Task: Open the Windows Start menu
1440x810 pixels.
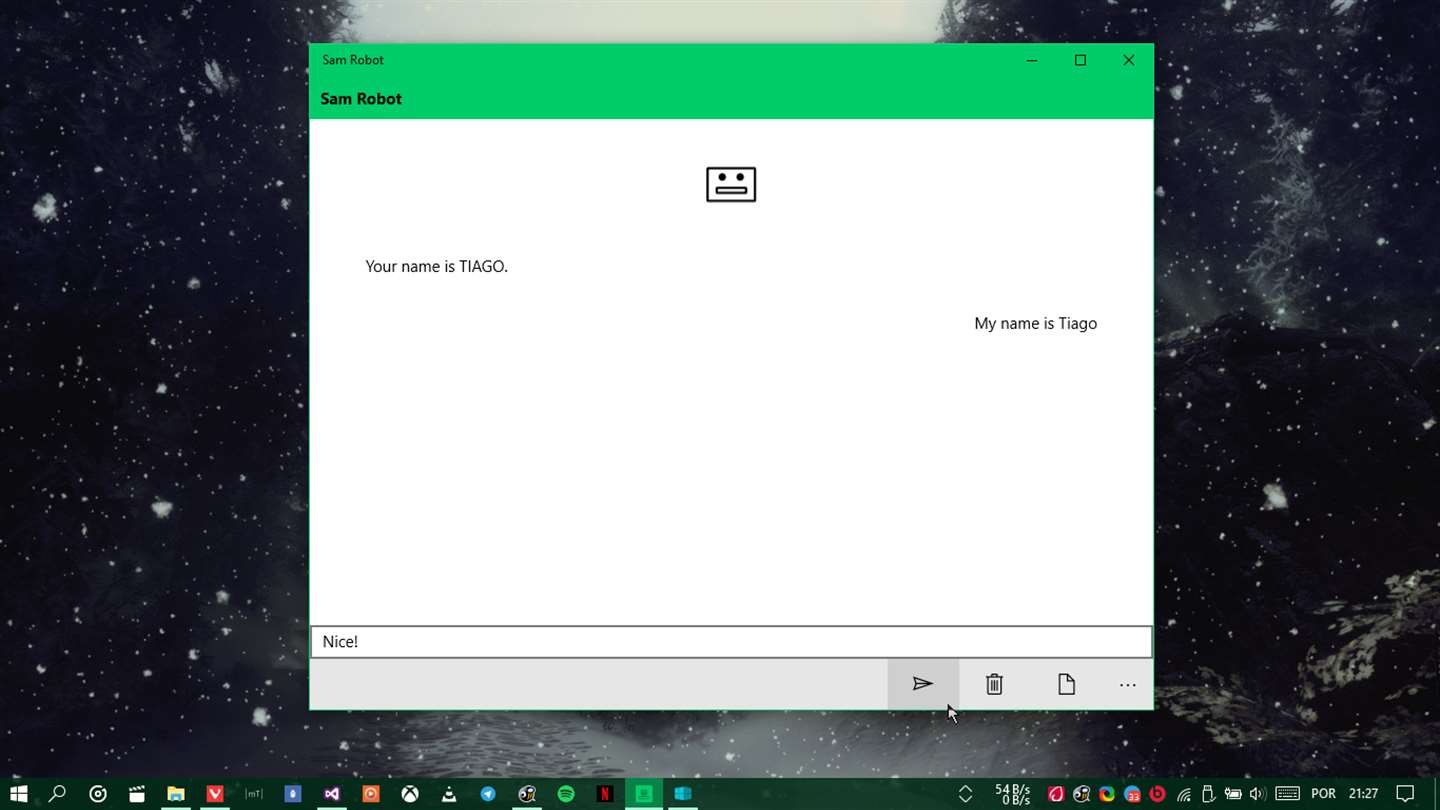Action: [19, 794]
